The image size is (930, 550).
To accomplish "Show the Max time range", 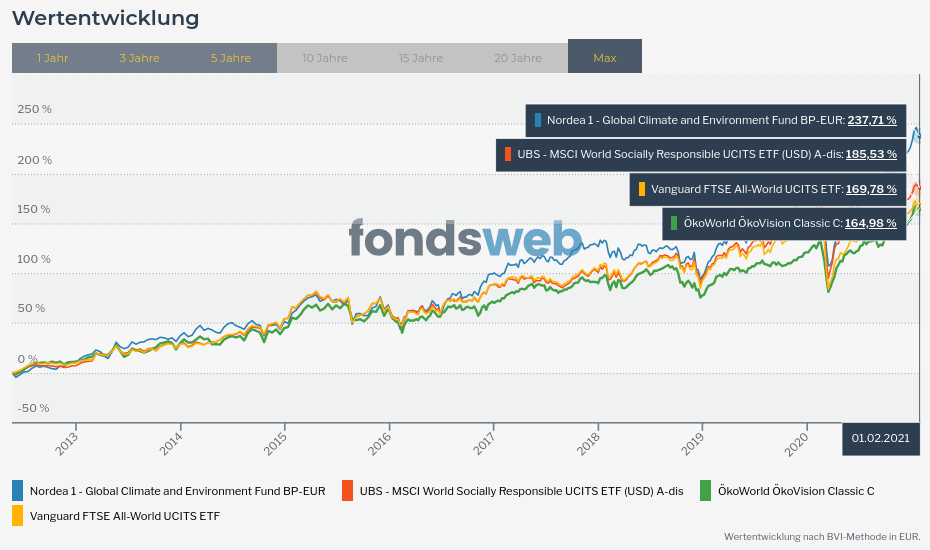I will click(x=605, y=58).
